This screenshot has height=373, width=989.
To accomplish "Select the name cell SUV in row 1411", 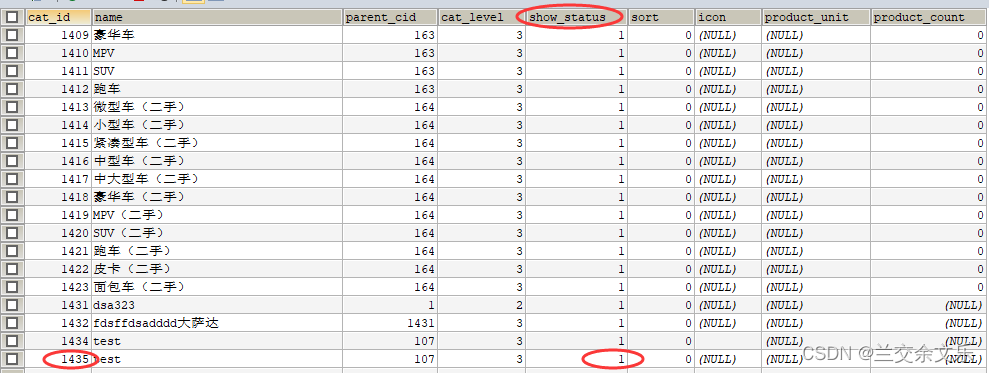I will click(x=217, y=71).
